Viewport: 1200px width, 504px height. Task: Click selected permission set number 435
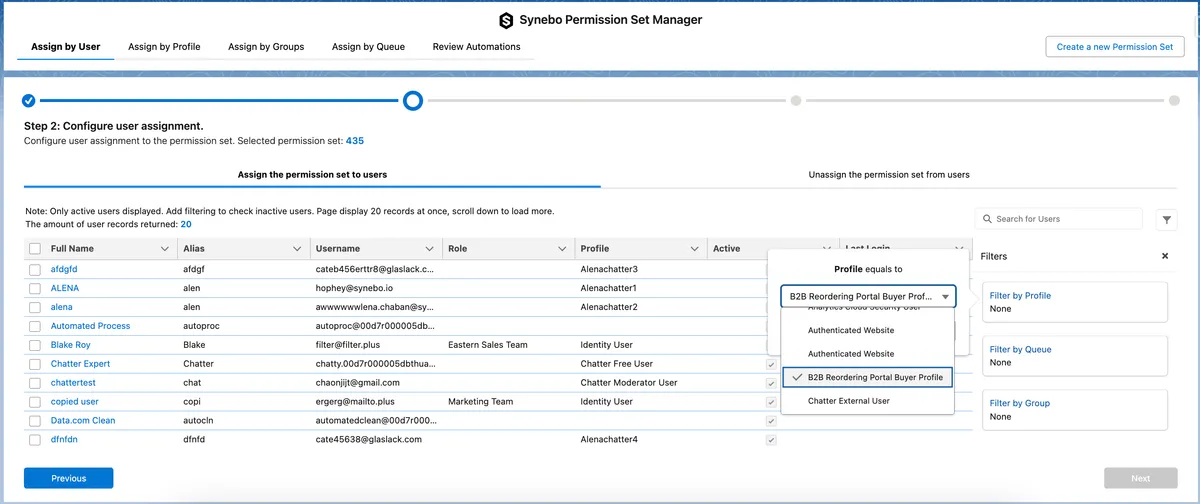[x=354, y=141]
